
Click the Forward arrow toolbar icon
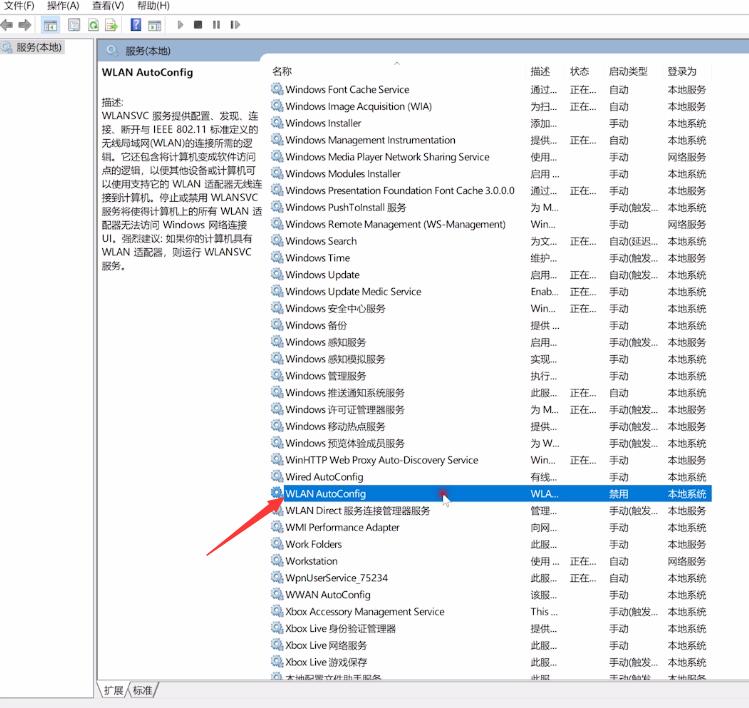coord(25,25)
